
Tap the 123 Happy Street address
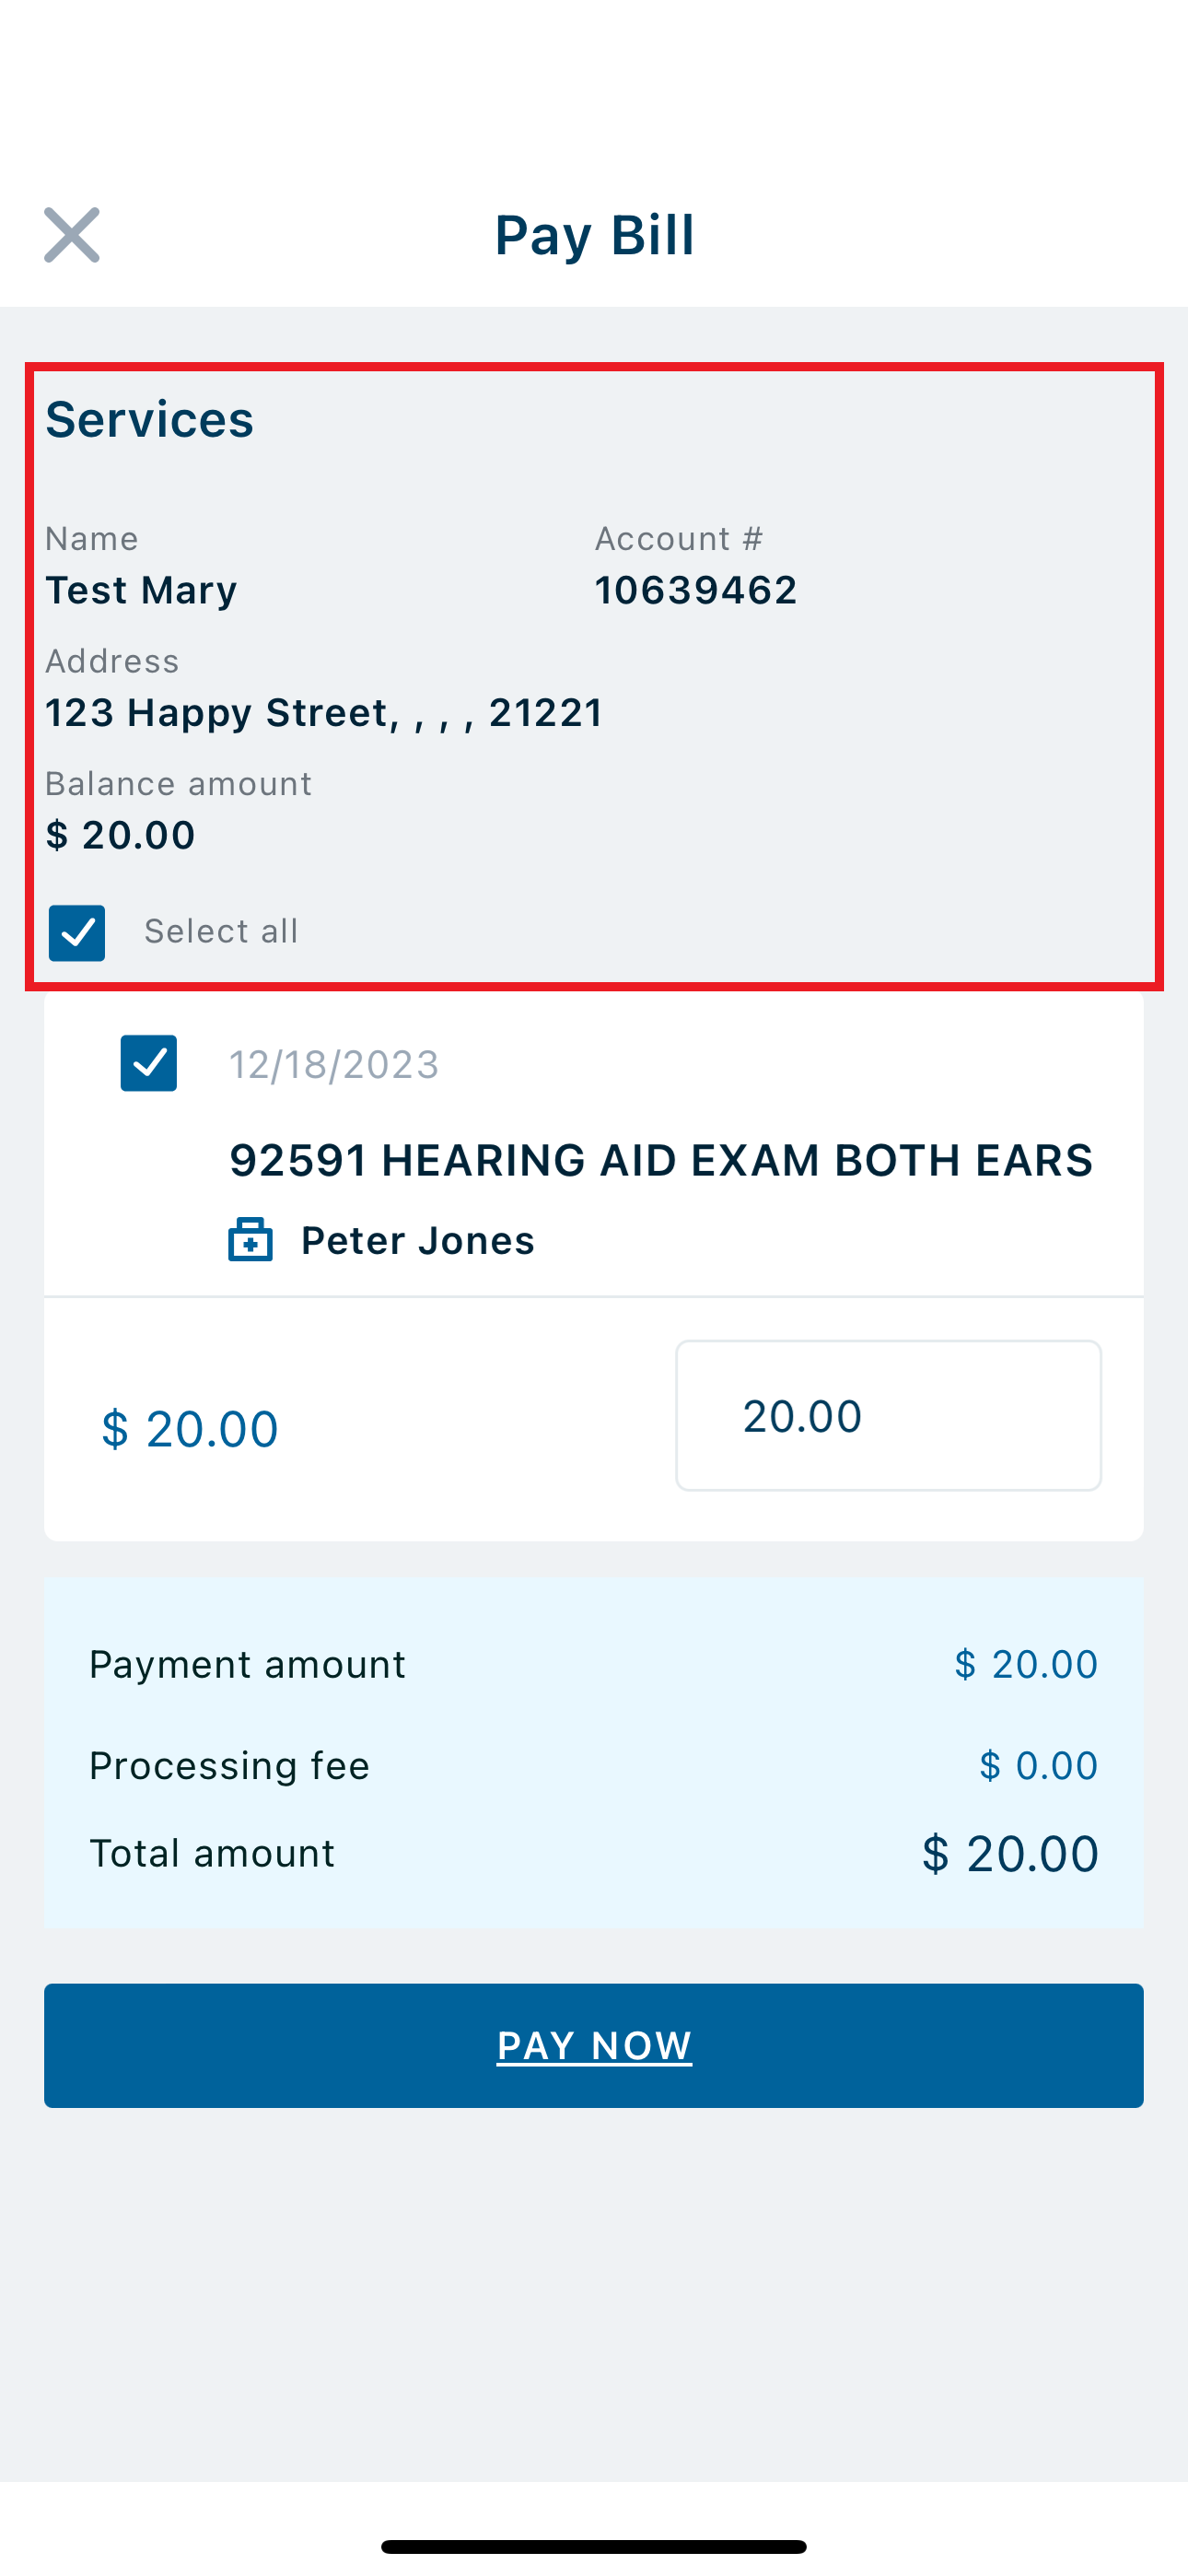[324, 712]
